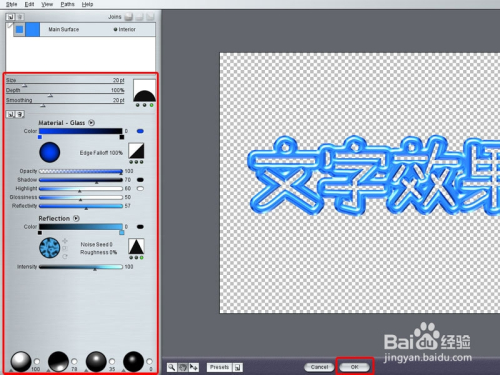Select the middle dot under Edge Falloff preview
Image resolution: width=500 pixels, height=375 pixels.
pos(136,162)
